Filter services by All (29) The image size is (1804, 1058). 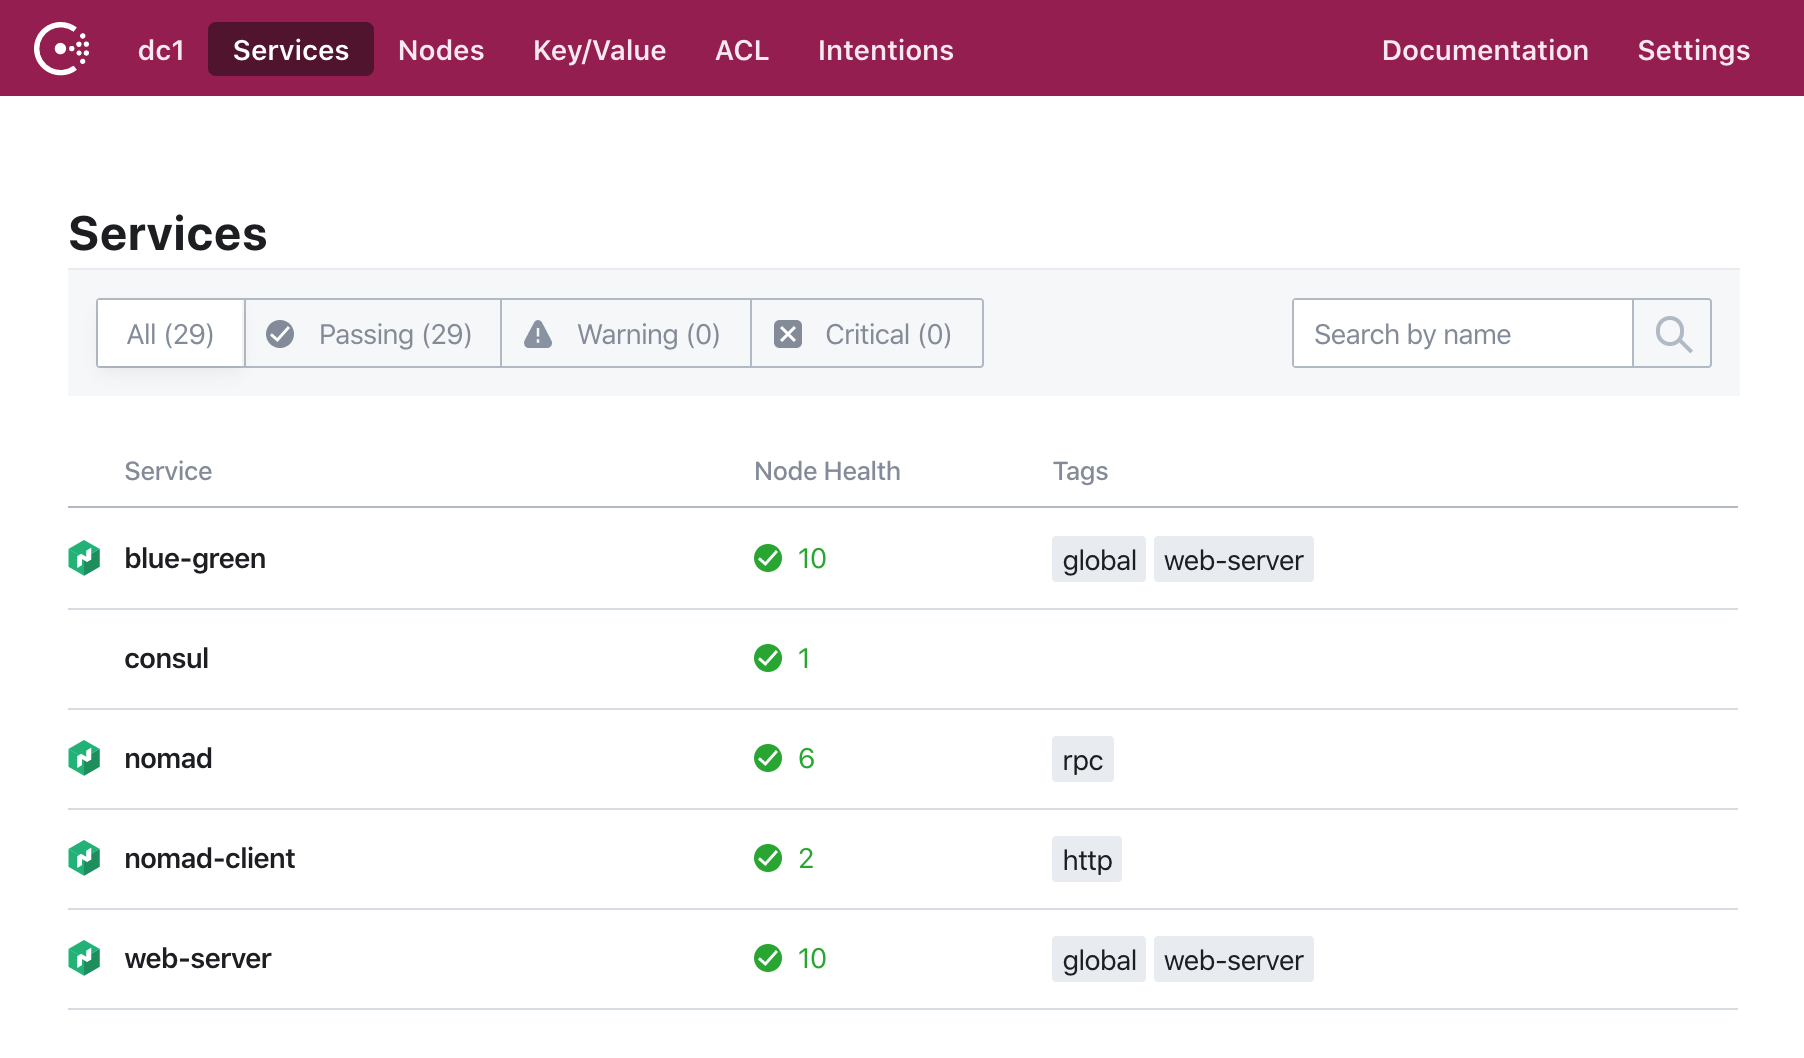pyautogui.click(x=171, y=334)
